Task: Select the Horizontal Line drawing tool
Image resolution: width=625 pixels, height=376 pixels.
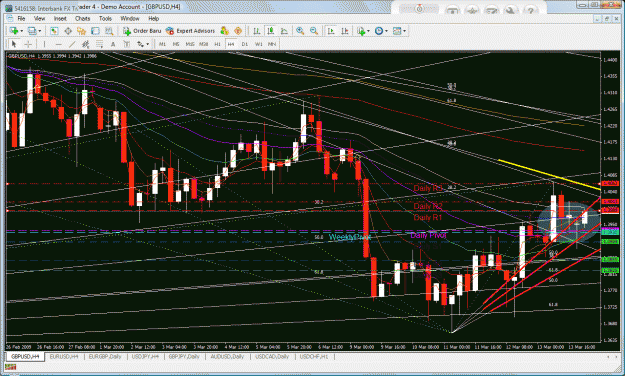Action: tap(59, 45)
